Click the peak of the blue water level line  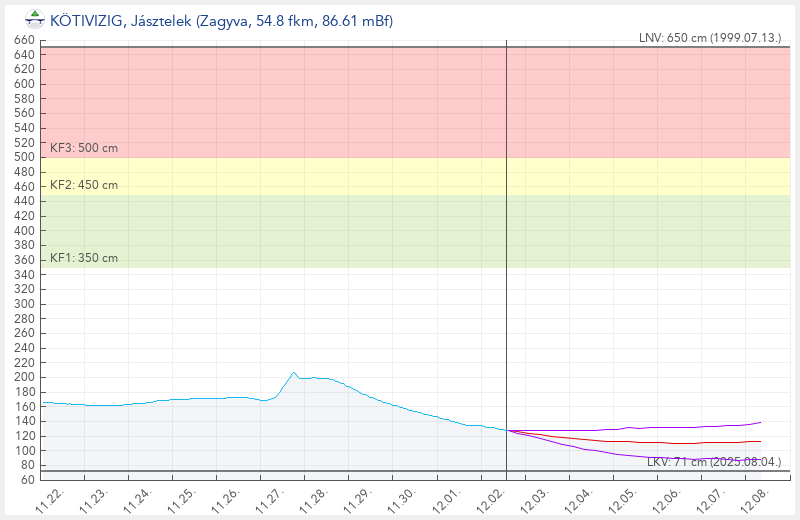(x=294, y=373)
